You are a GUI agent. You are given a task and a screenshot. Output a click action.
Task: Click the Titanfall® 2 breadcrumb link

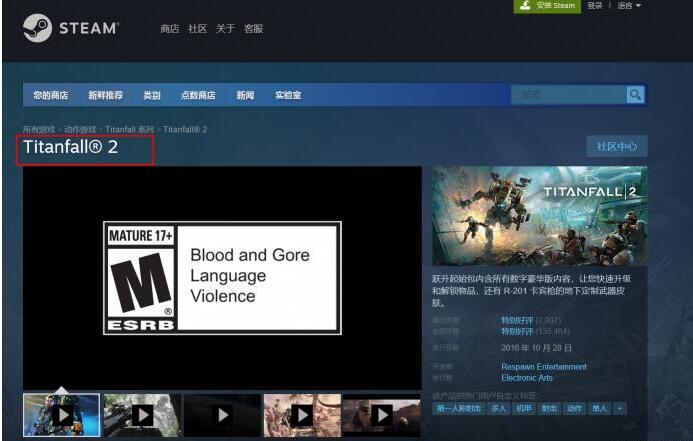pos(185,129)
